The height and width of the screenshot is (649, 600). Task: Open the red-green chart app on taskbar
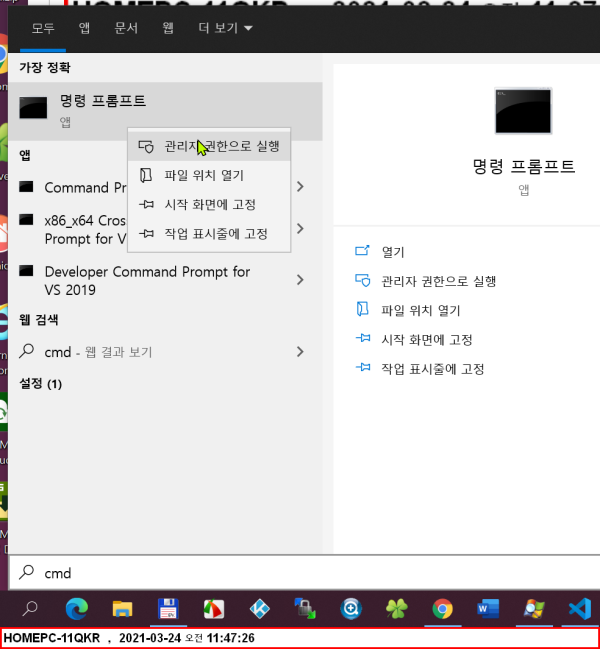click(214, 609)
